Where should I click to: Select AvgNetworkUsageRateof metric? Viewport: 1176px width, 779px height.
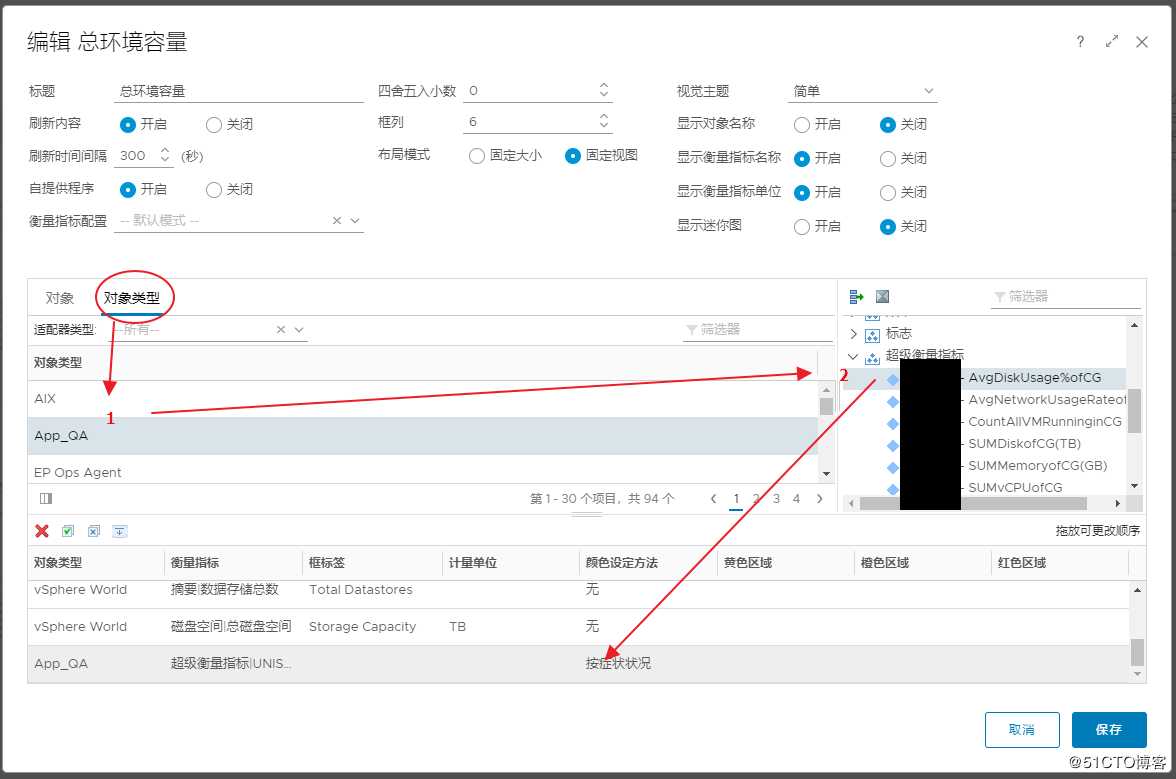[1047, 400]
